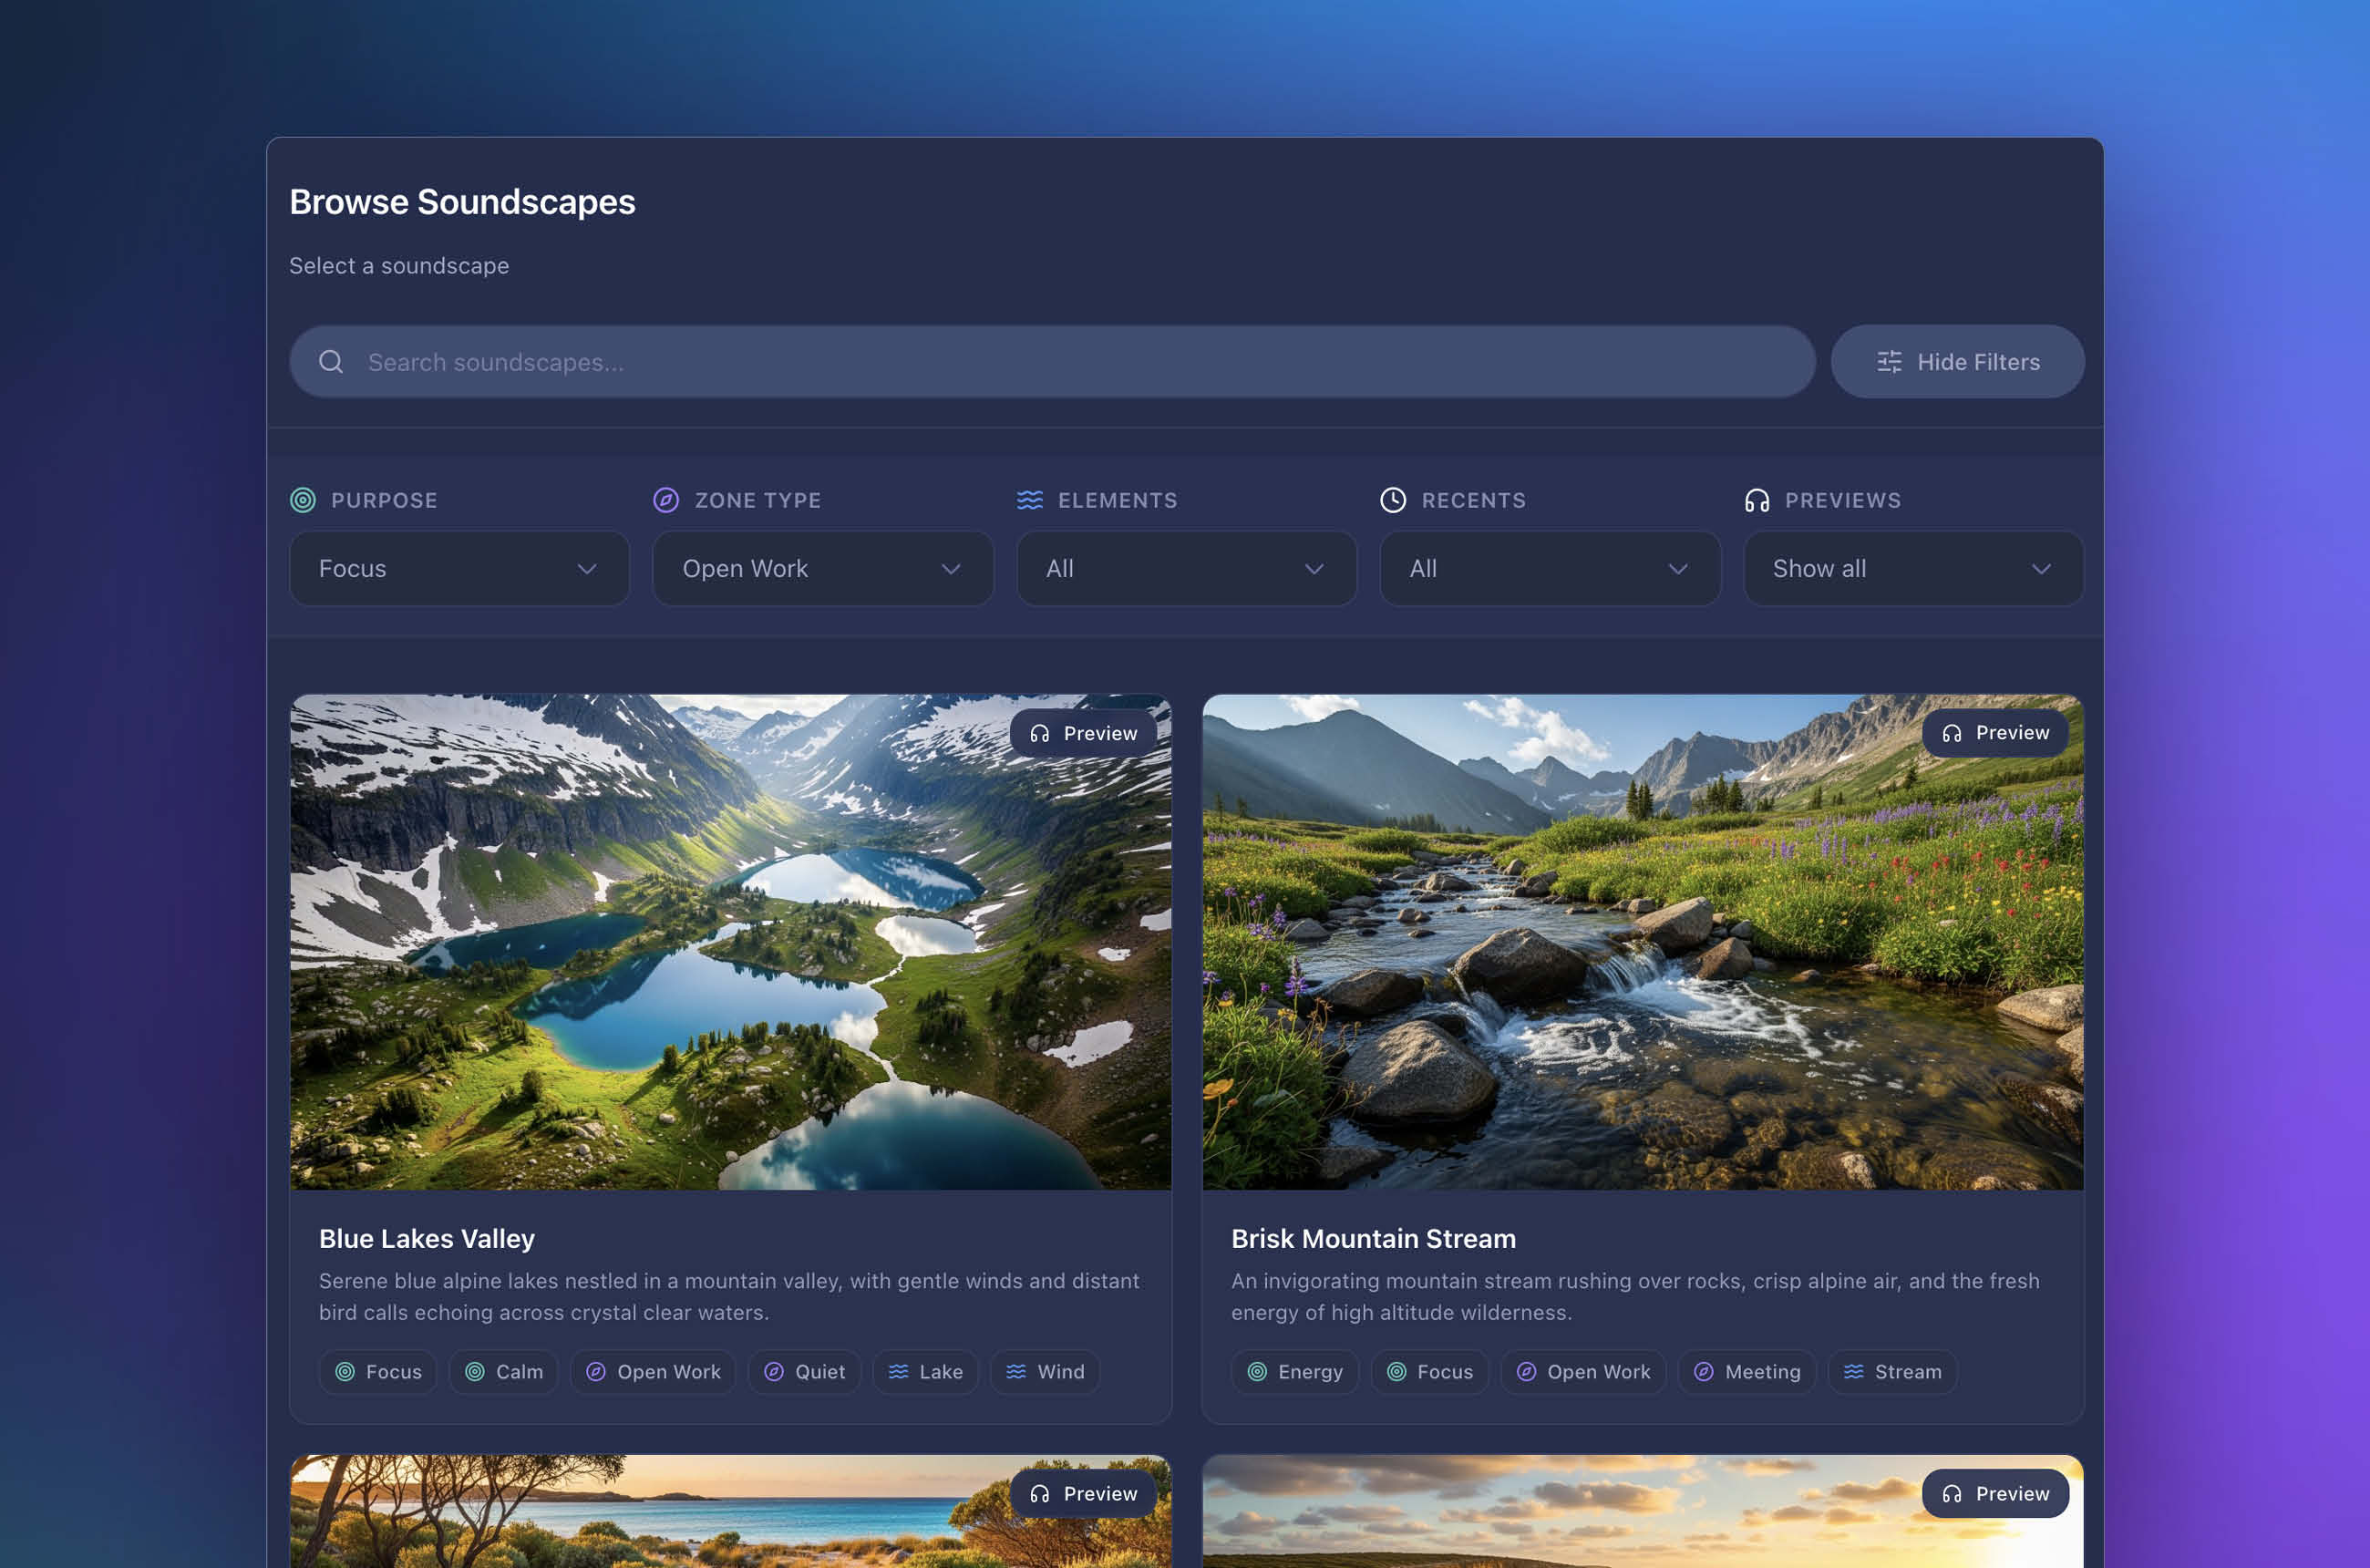Click headphones icon on Blue Lakes Valley preview
Viewport: 2370px width, 1568px height.
pos(1040,734)
